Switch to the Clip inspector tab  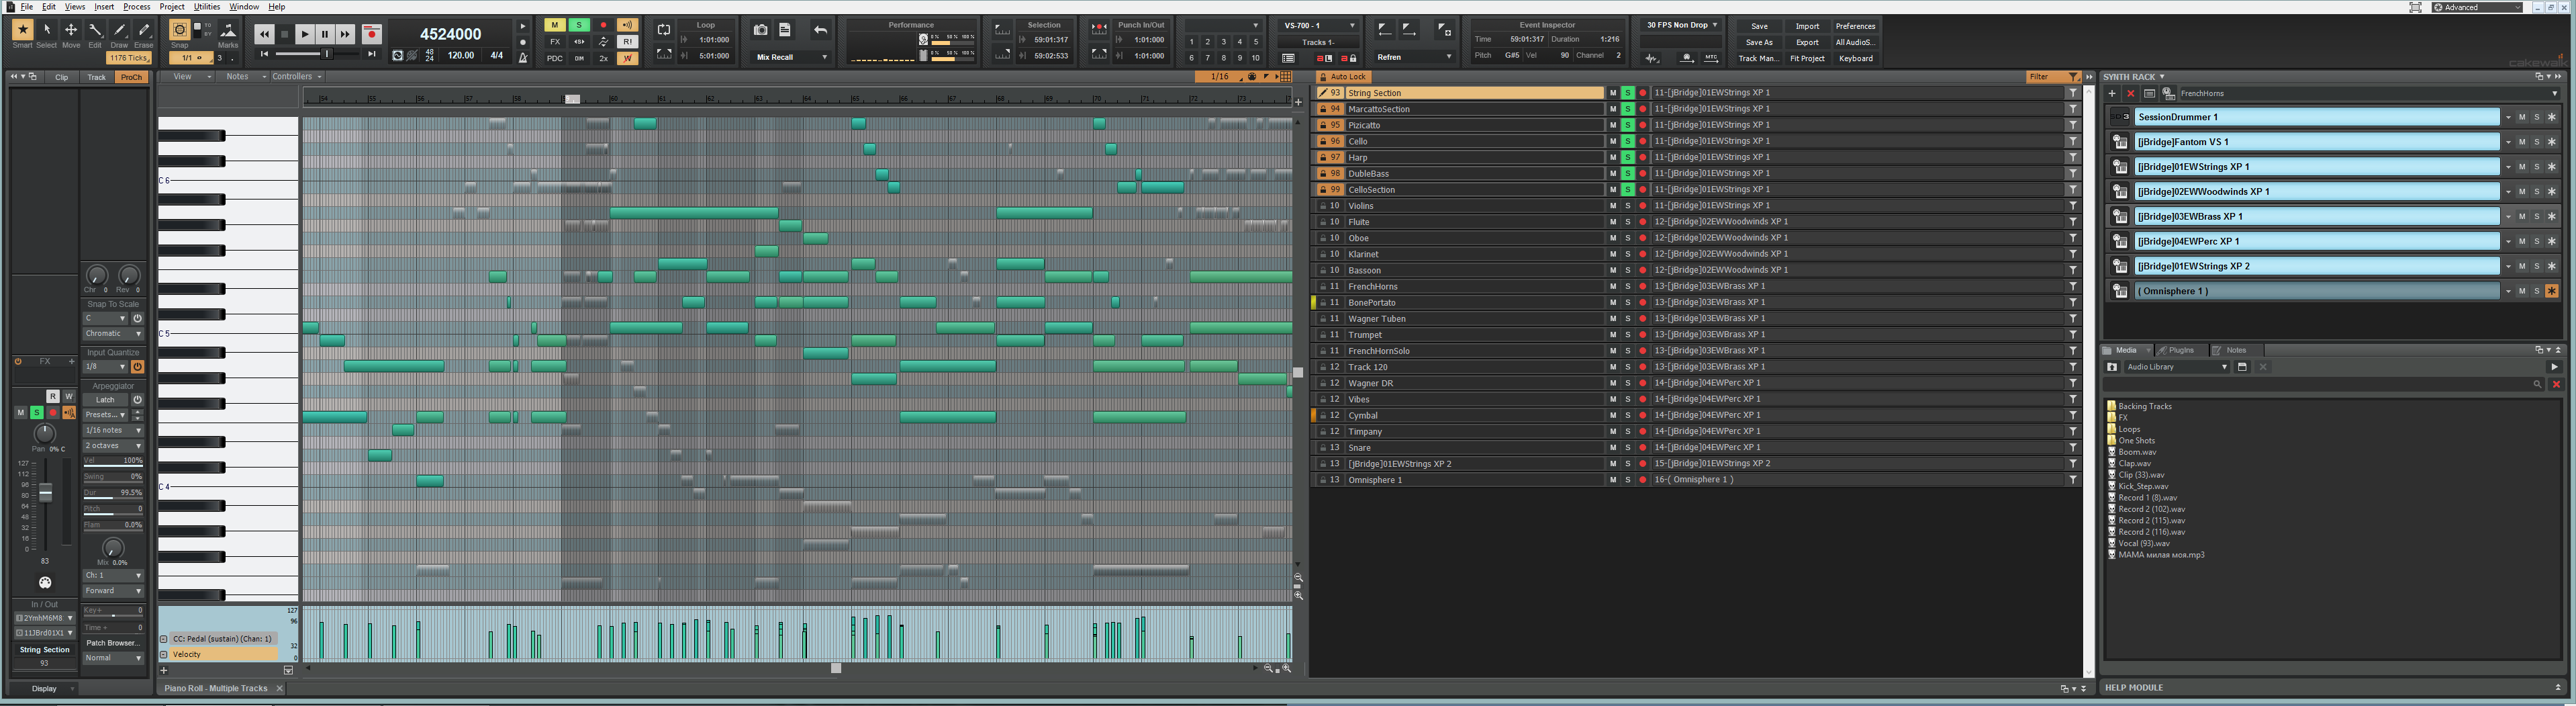[61, 77]
